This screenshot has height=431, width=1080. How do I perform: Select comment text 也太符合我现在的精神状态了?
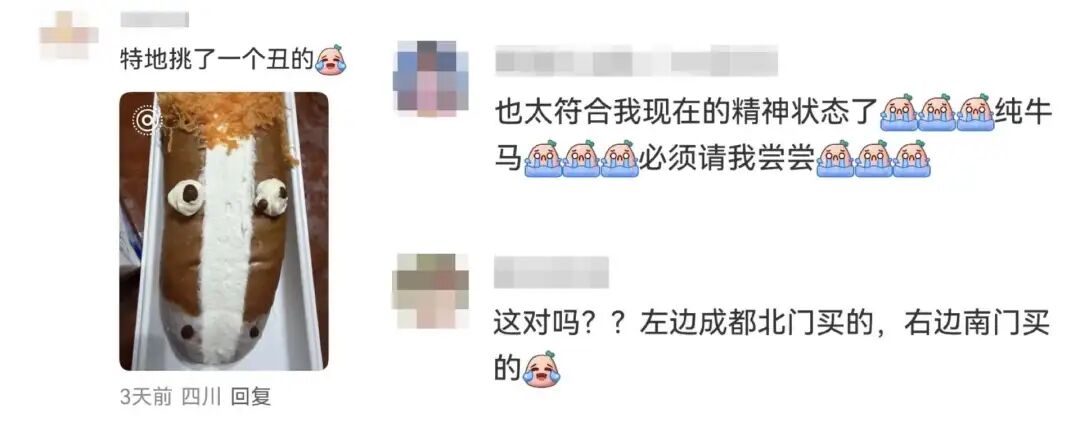tap(687, 112)
